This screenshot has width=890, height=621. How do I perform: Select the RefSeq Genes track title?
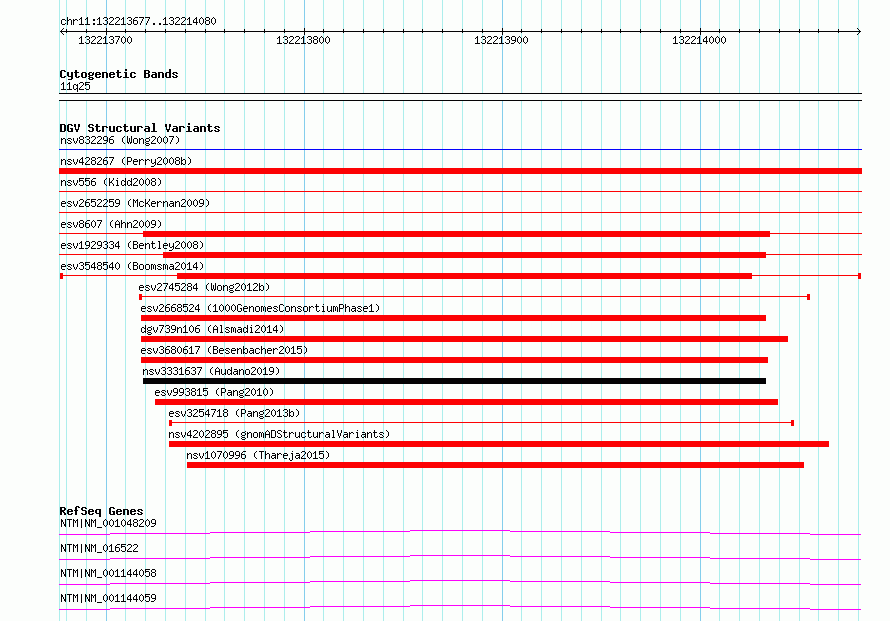point(101,511)
